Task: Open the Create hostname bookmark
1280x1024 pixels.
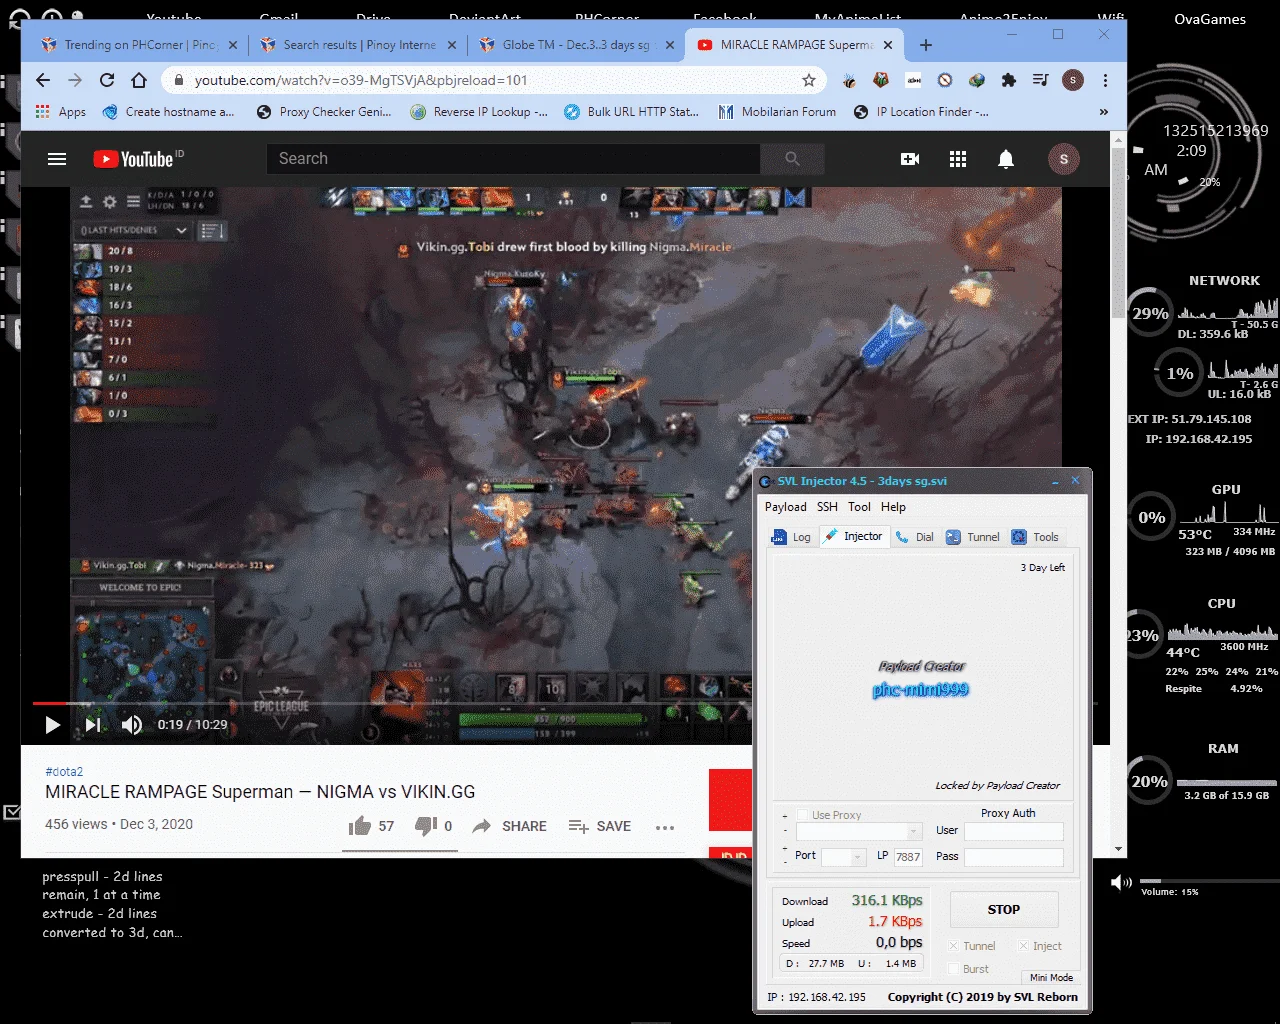Action: point(168,112)
